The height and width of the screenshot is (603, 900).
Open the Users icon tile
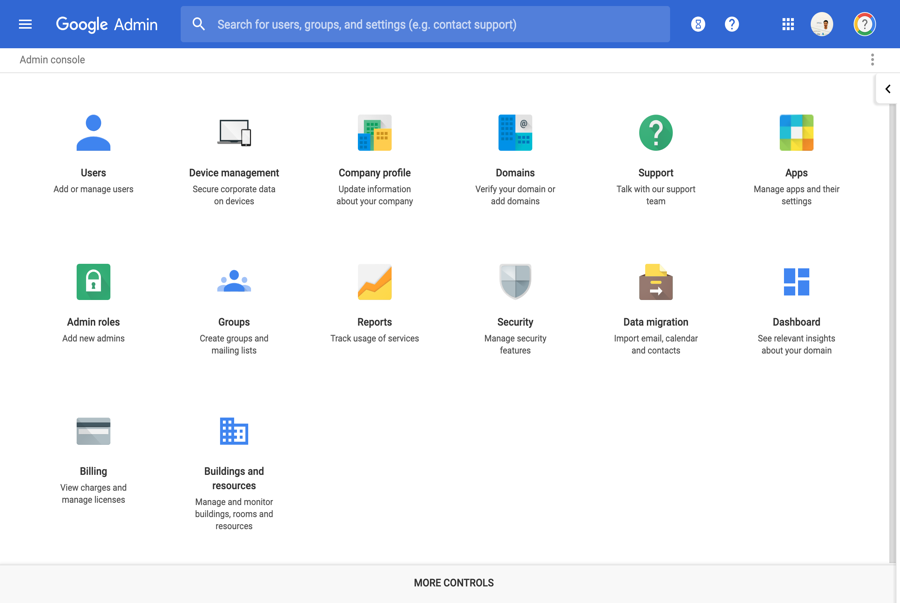(93, 133)
